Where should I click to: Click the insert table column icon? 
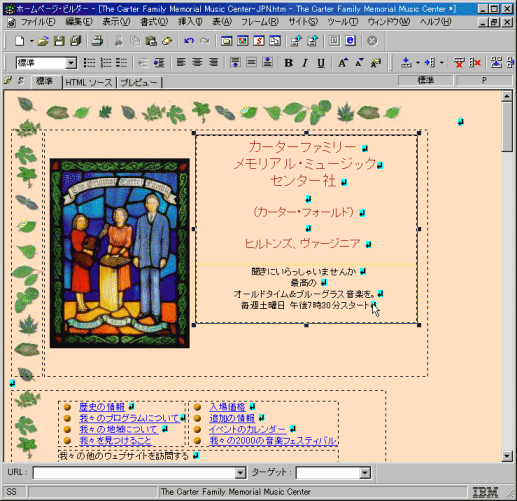tap(430, 62)
